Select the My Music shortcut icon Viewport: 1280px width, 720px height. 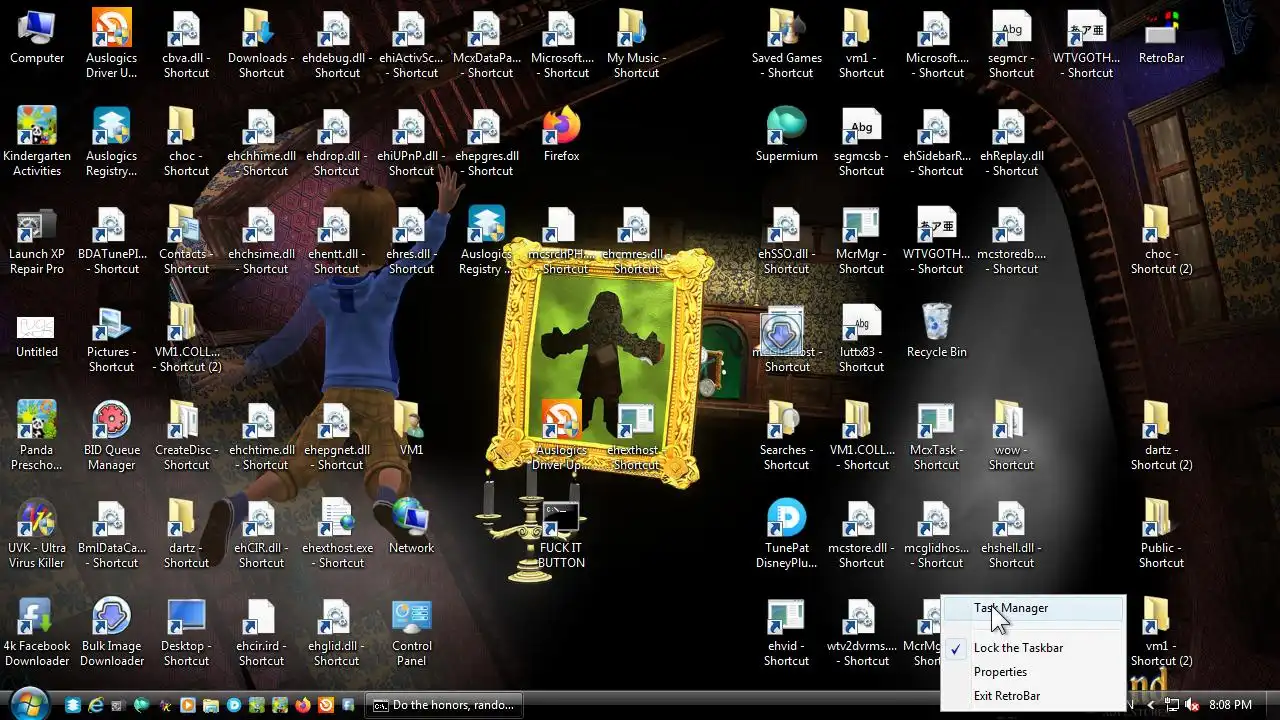pos(637,45)
